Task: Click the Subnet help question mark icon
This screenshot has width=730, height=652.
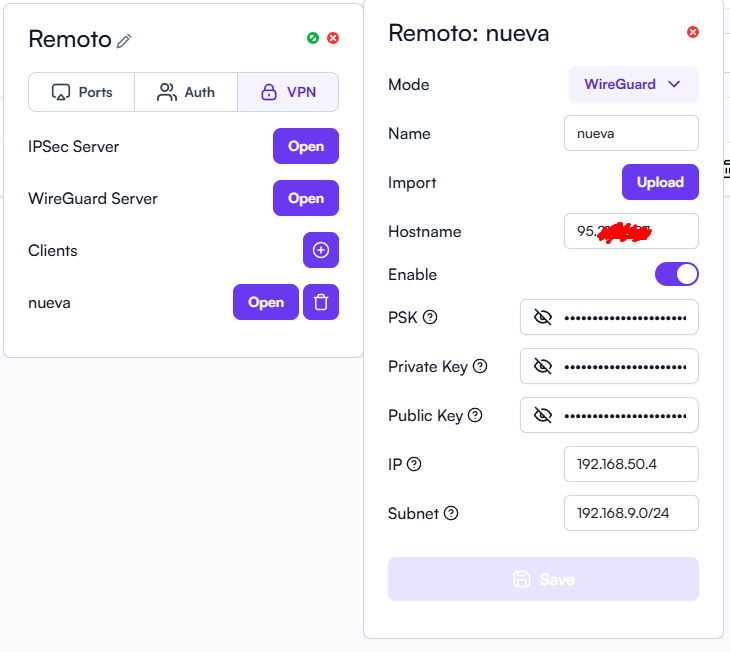Action: [x=451, y=513]
